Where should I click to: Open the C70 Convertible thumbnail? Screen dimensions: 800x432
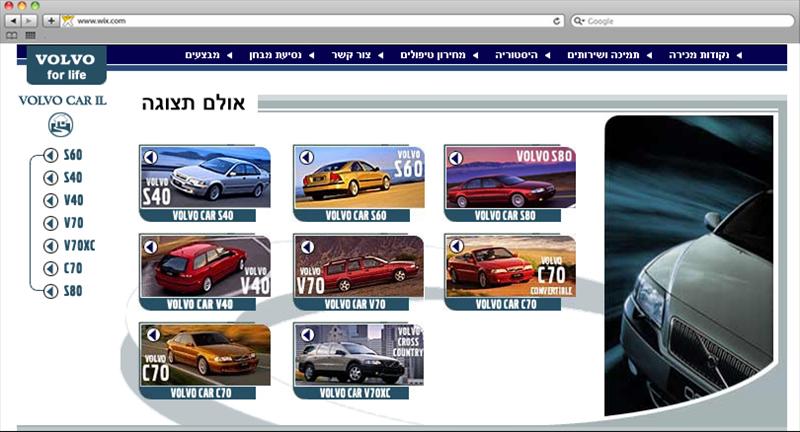(511, 266)
